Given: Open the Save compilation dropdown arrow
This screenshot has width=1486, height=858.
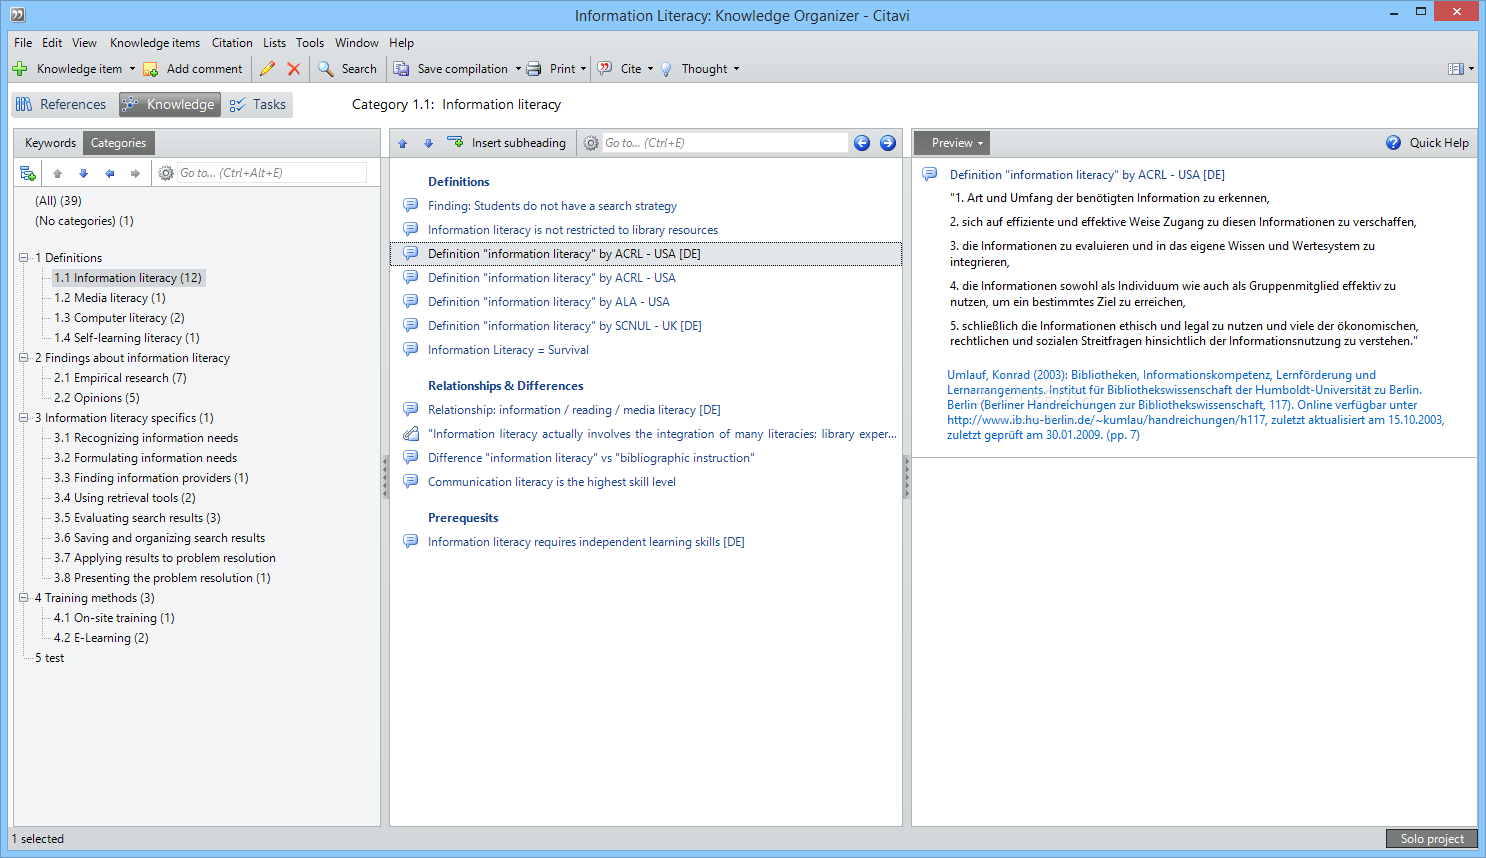Looking at the screenshot, I should point(518,69).
